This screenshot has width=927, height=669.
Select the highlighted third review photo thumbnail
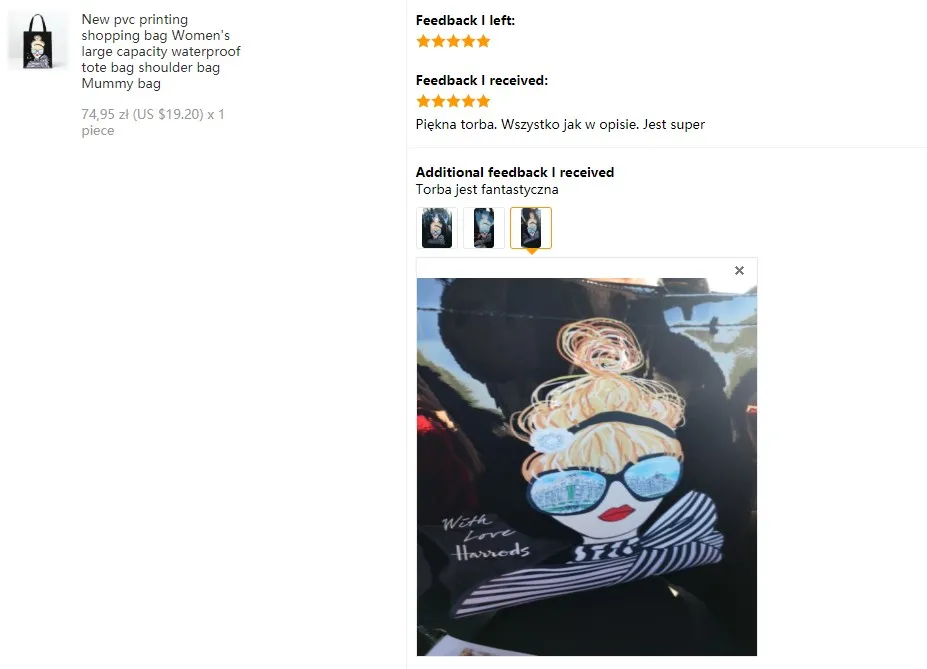pyautogui.click(x=531, y=228)
